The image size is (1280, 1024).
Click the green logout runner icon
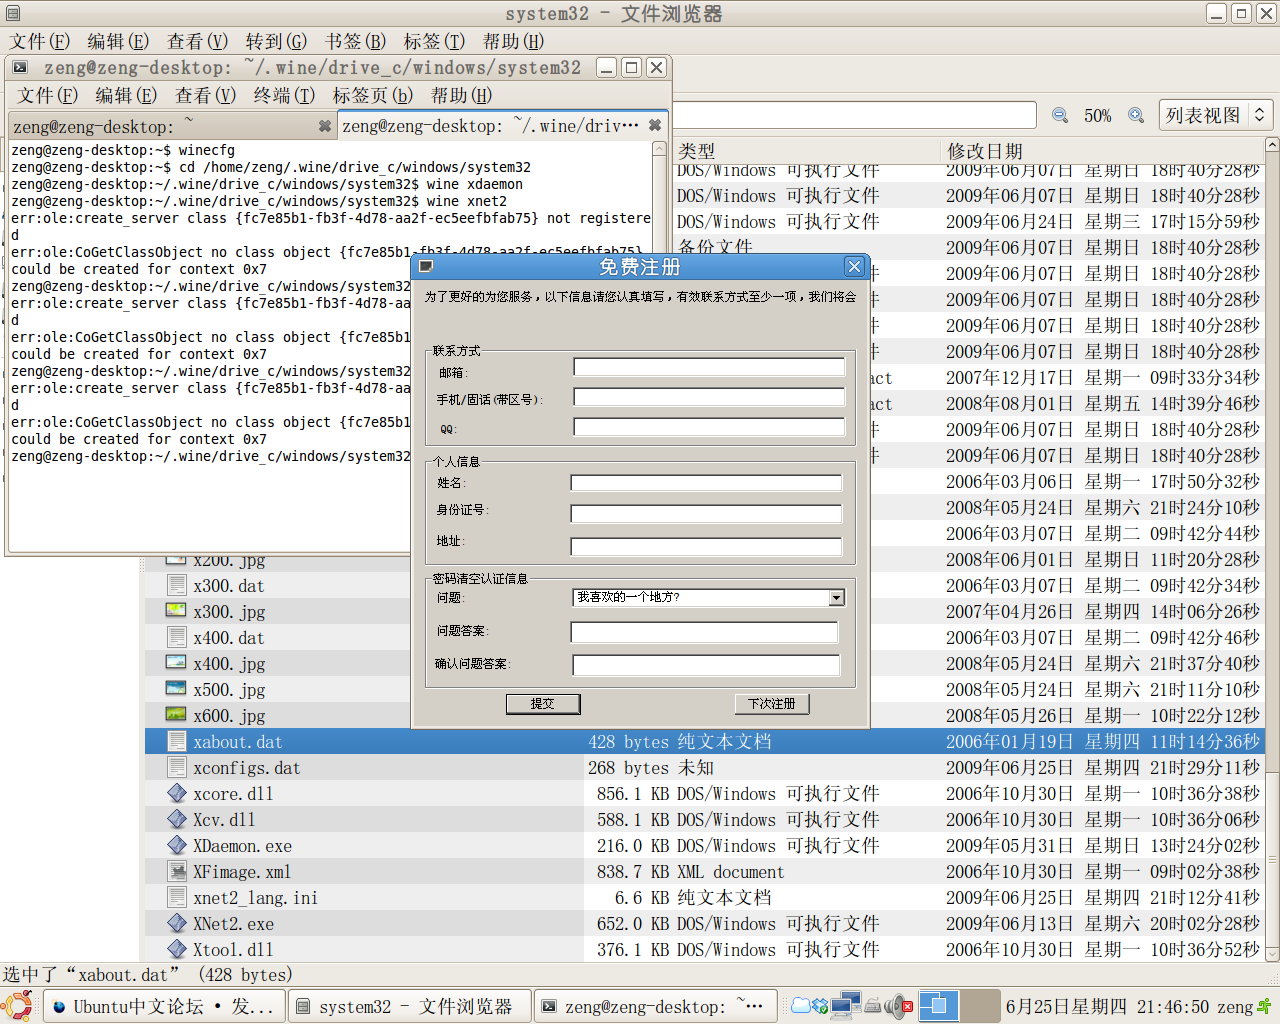(x=1265, y=1006)
